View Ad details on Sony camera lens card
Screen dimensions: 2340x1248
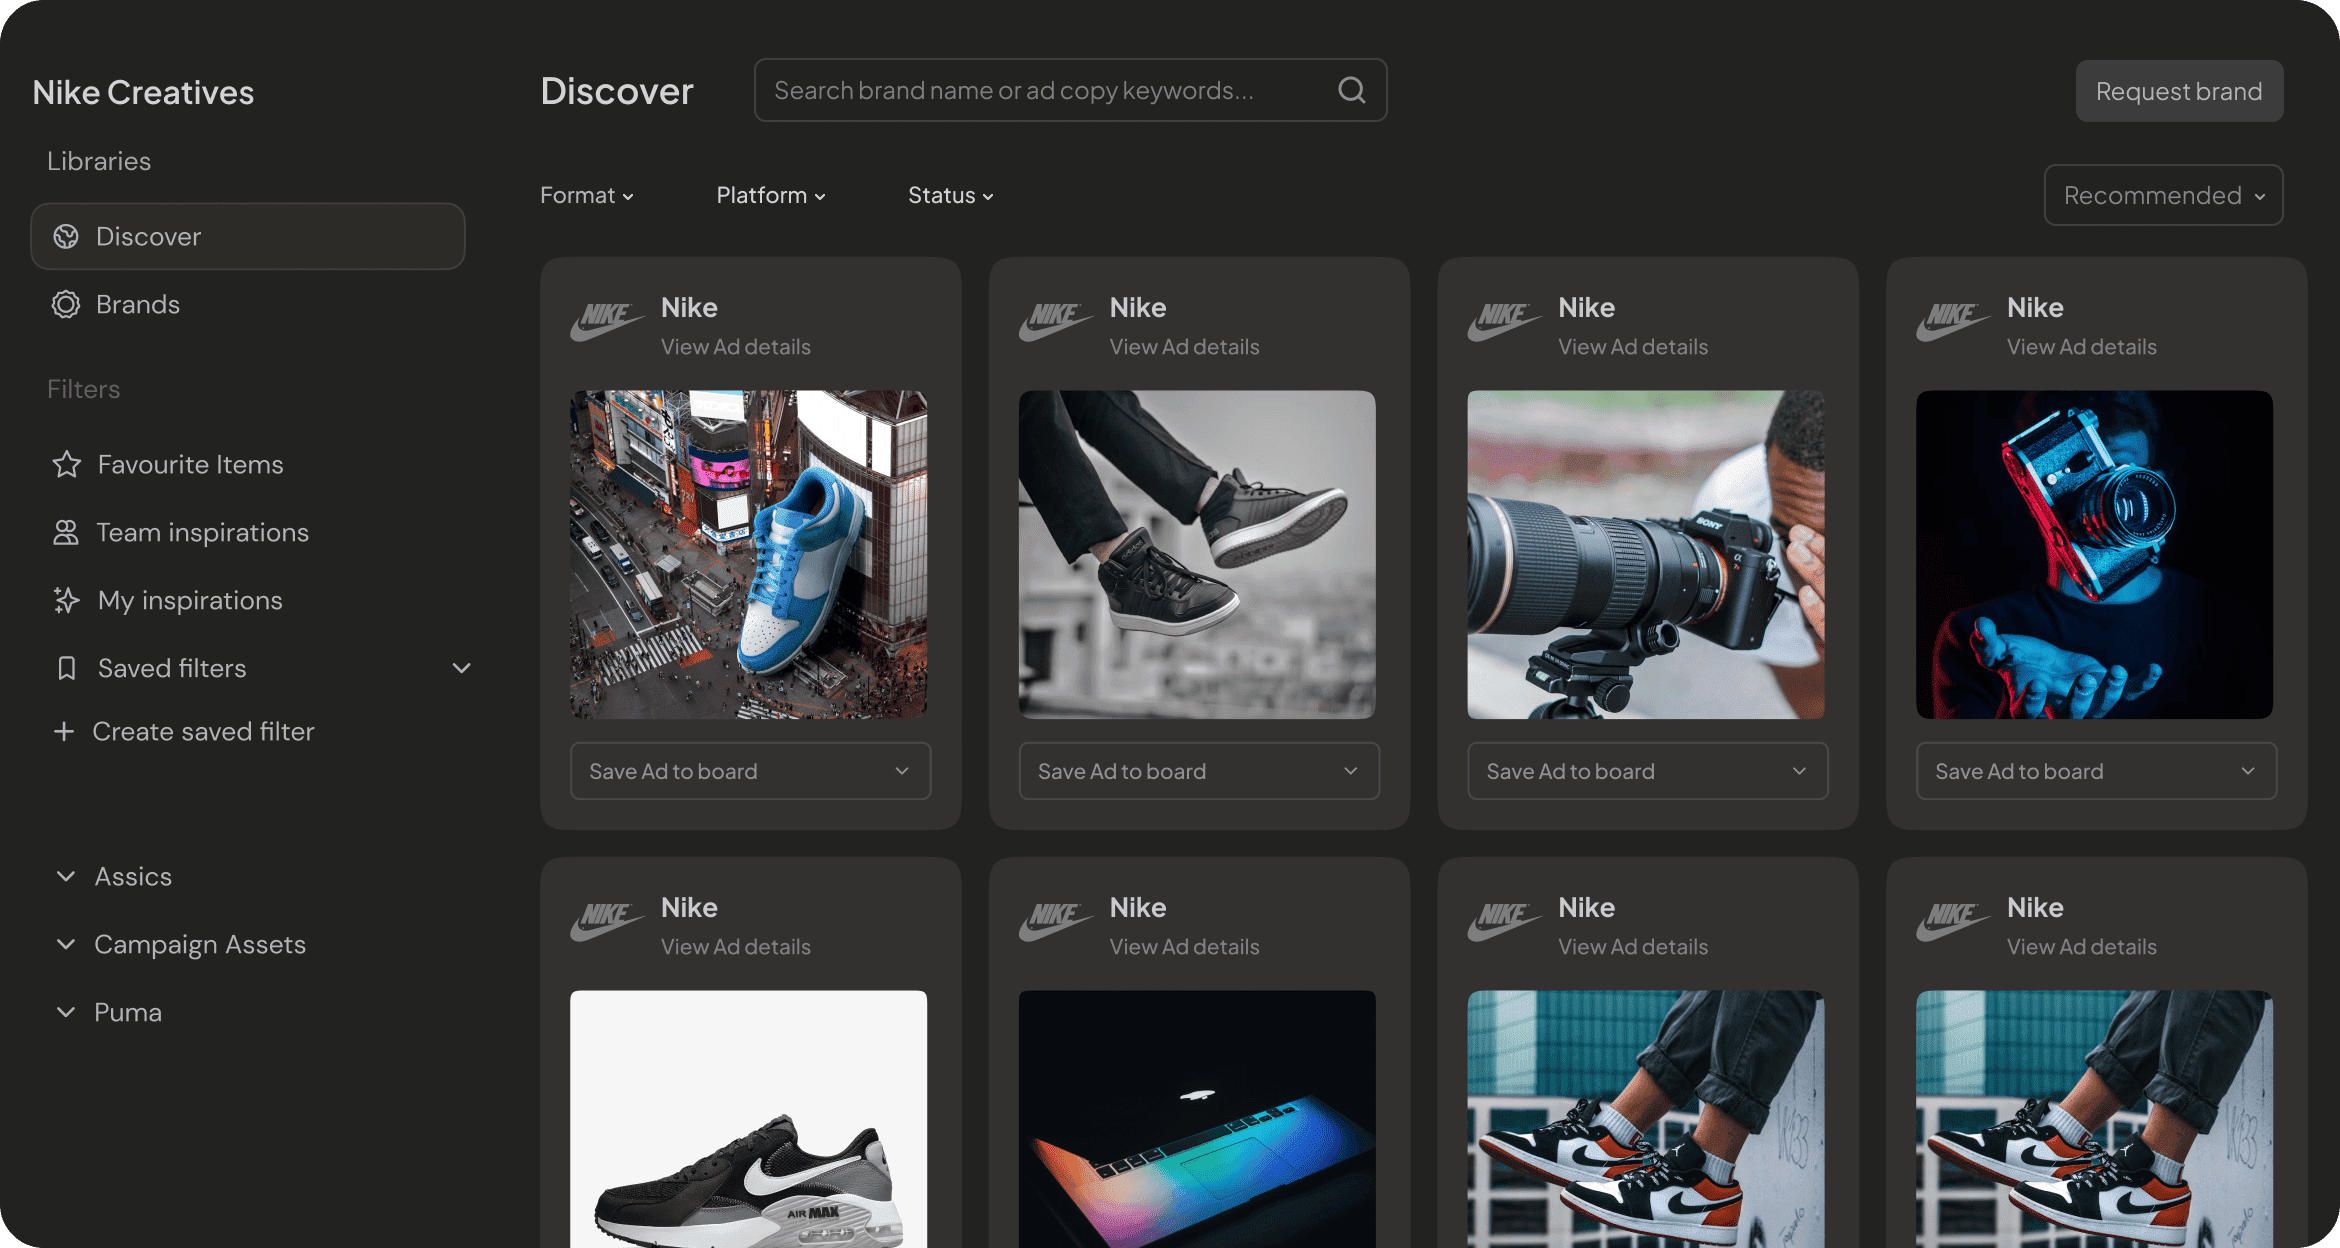click(1633, 347)
